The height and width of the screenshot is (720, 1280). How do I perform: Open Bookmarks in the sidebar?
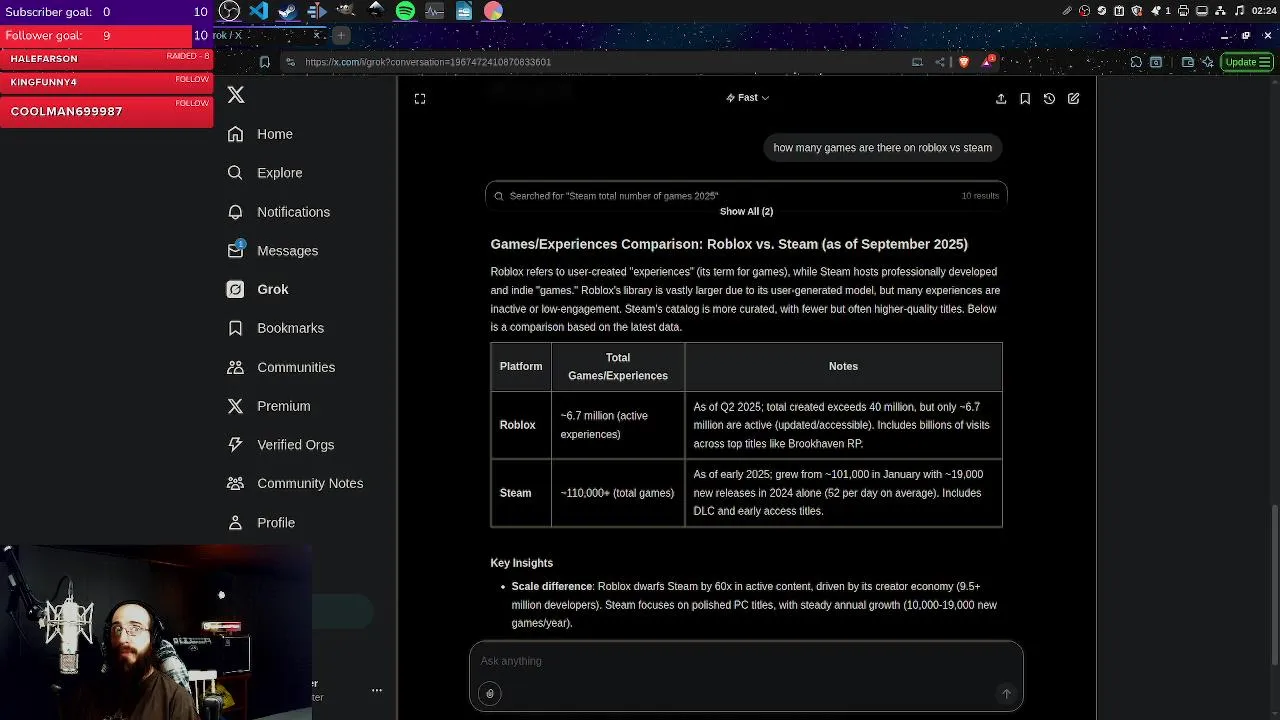275,328
